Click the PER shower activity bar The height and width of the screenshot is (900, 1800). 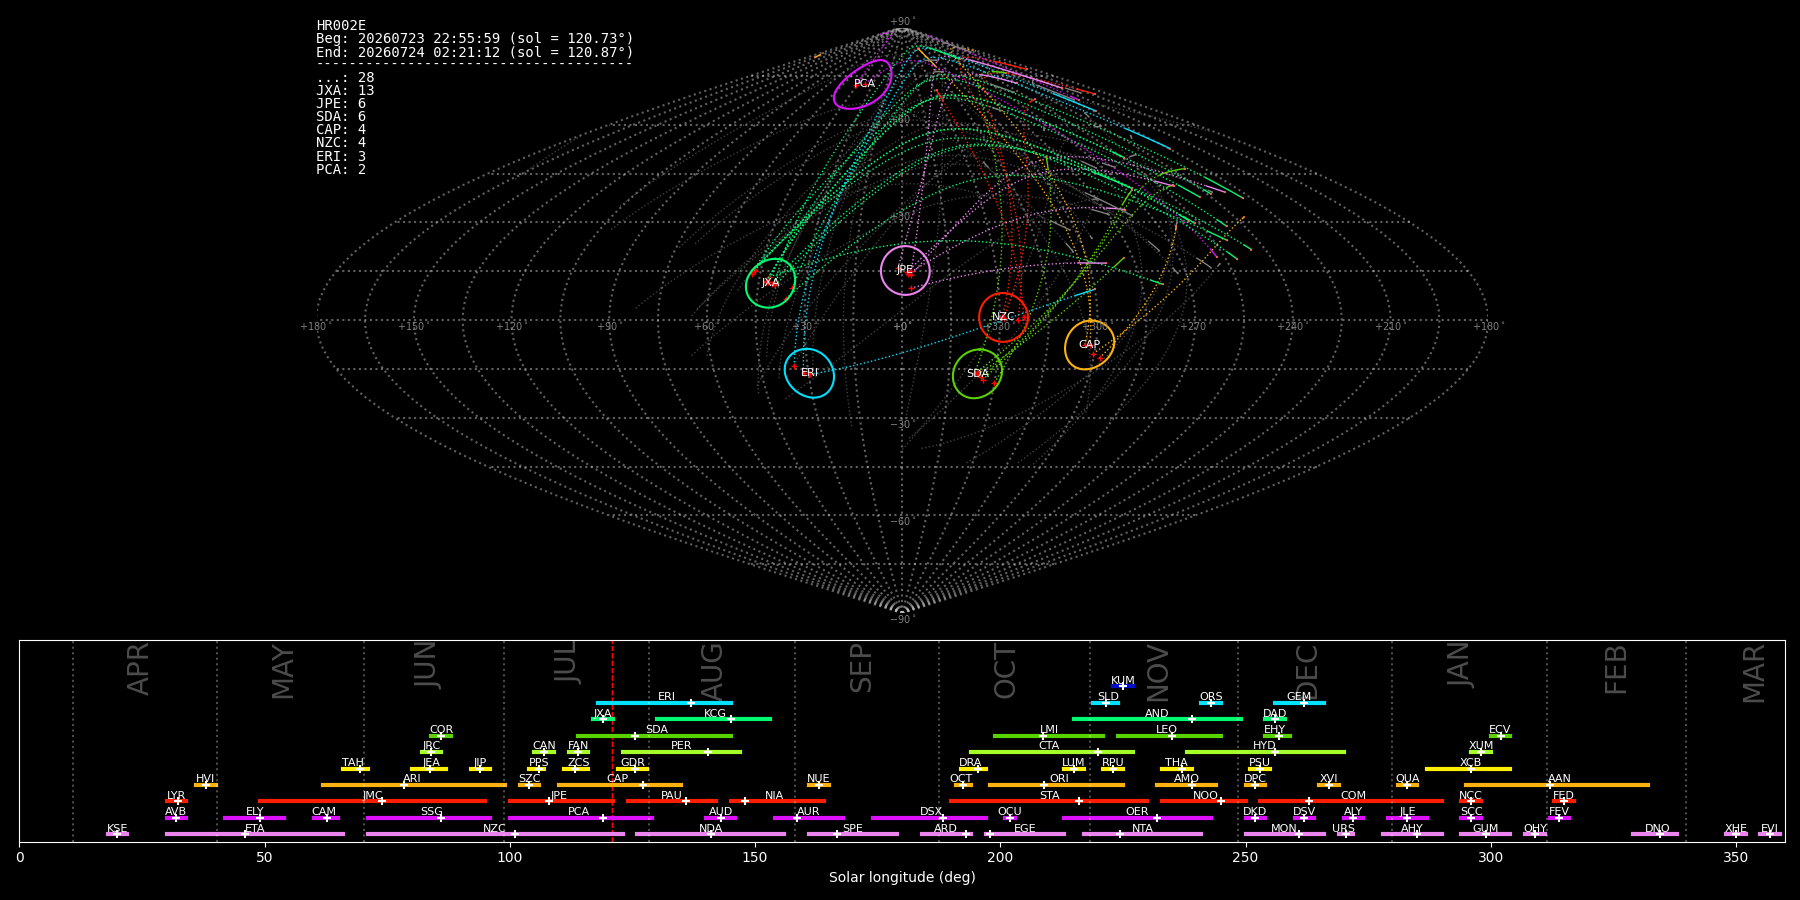pyautogui.click(x=681, y=752)
